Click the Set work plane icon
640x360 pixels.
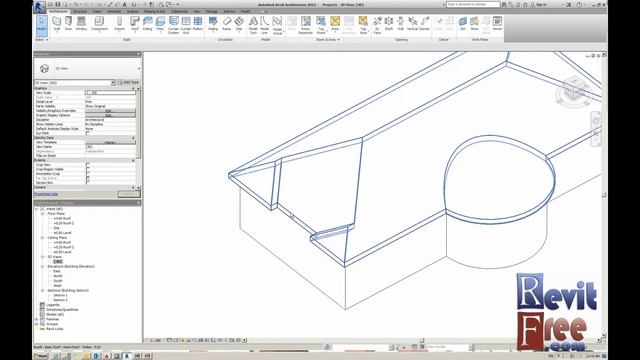pyautogui.click(x=463, y=24)
